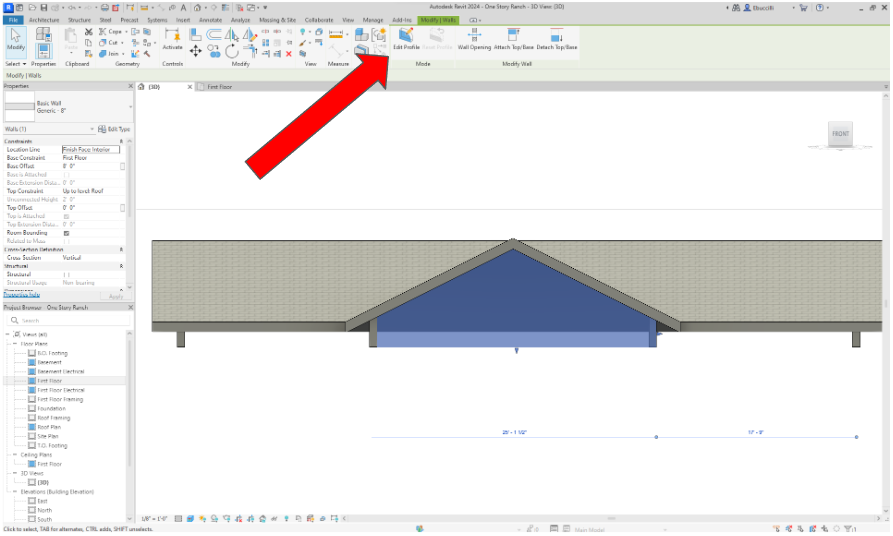Select the Rotate tool
This screenshot has width=893, height=536.
232,52
